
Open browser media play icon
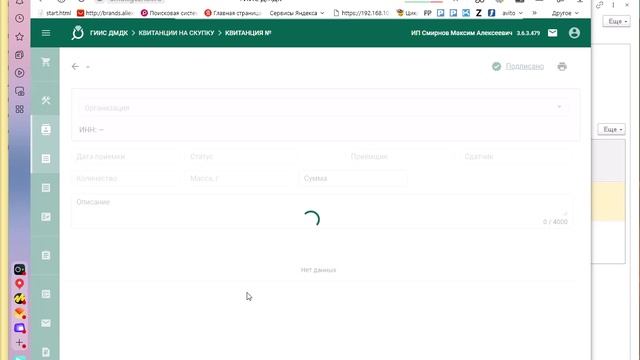(x=19, y=73)
